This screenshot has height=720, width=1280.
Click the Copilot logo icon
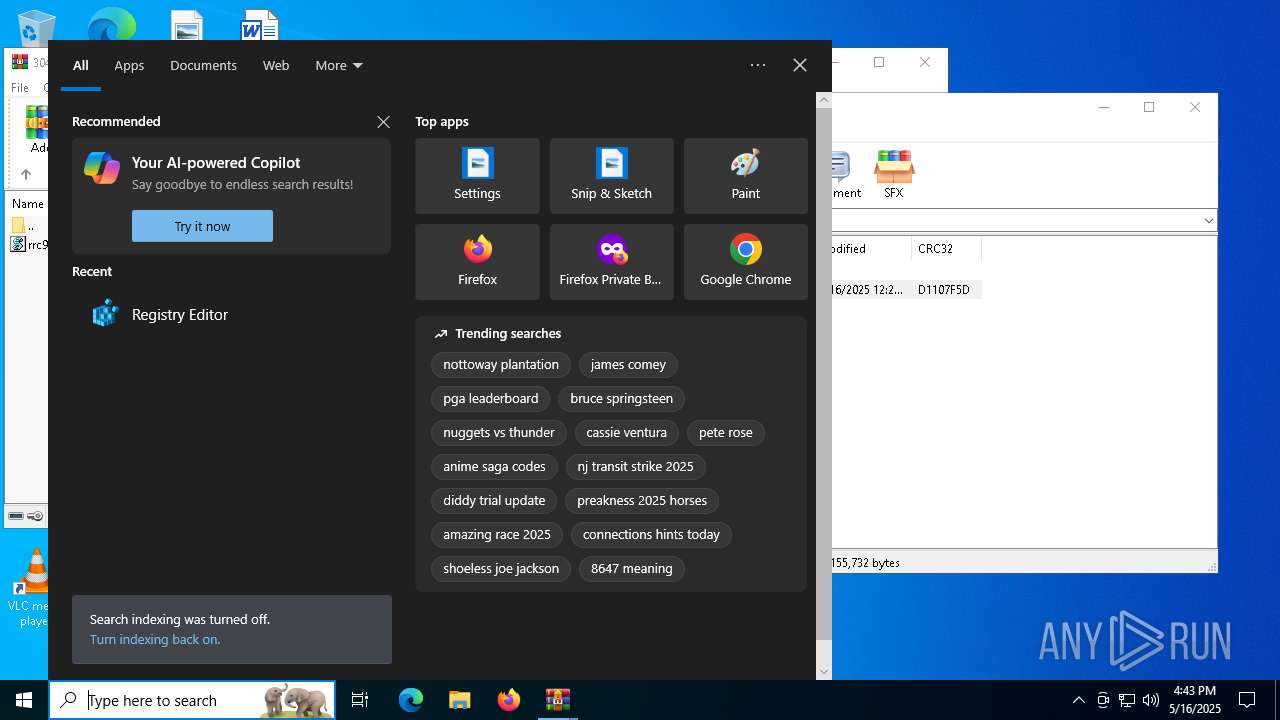point(102,168)
